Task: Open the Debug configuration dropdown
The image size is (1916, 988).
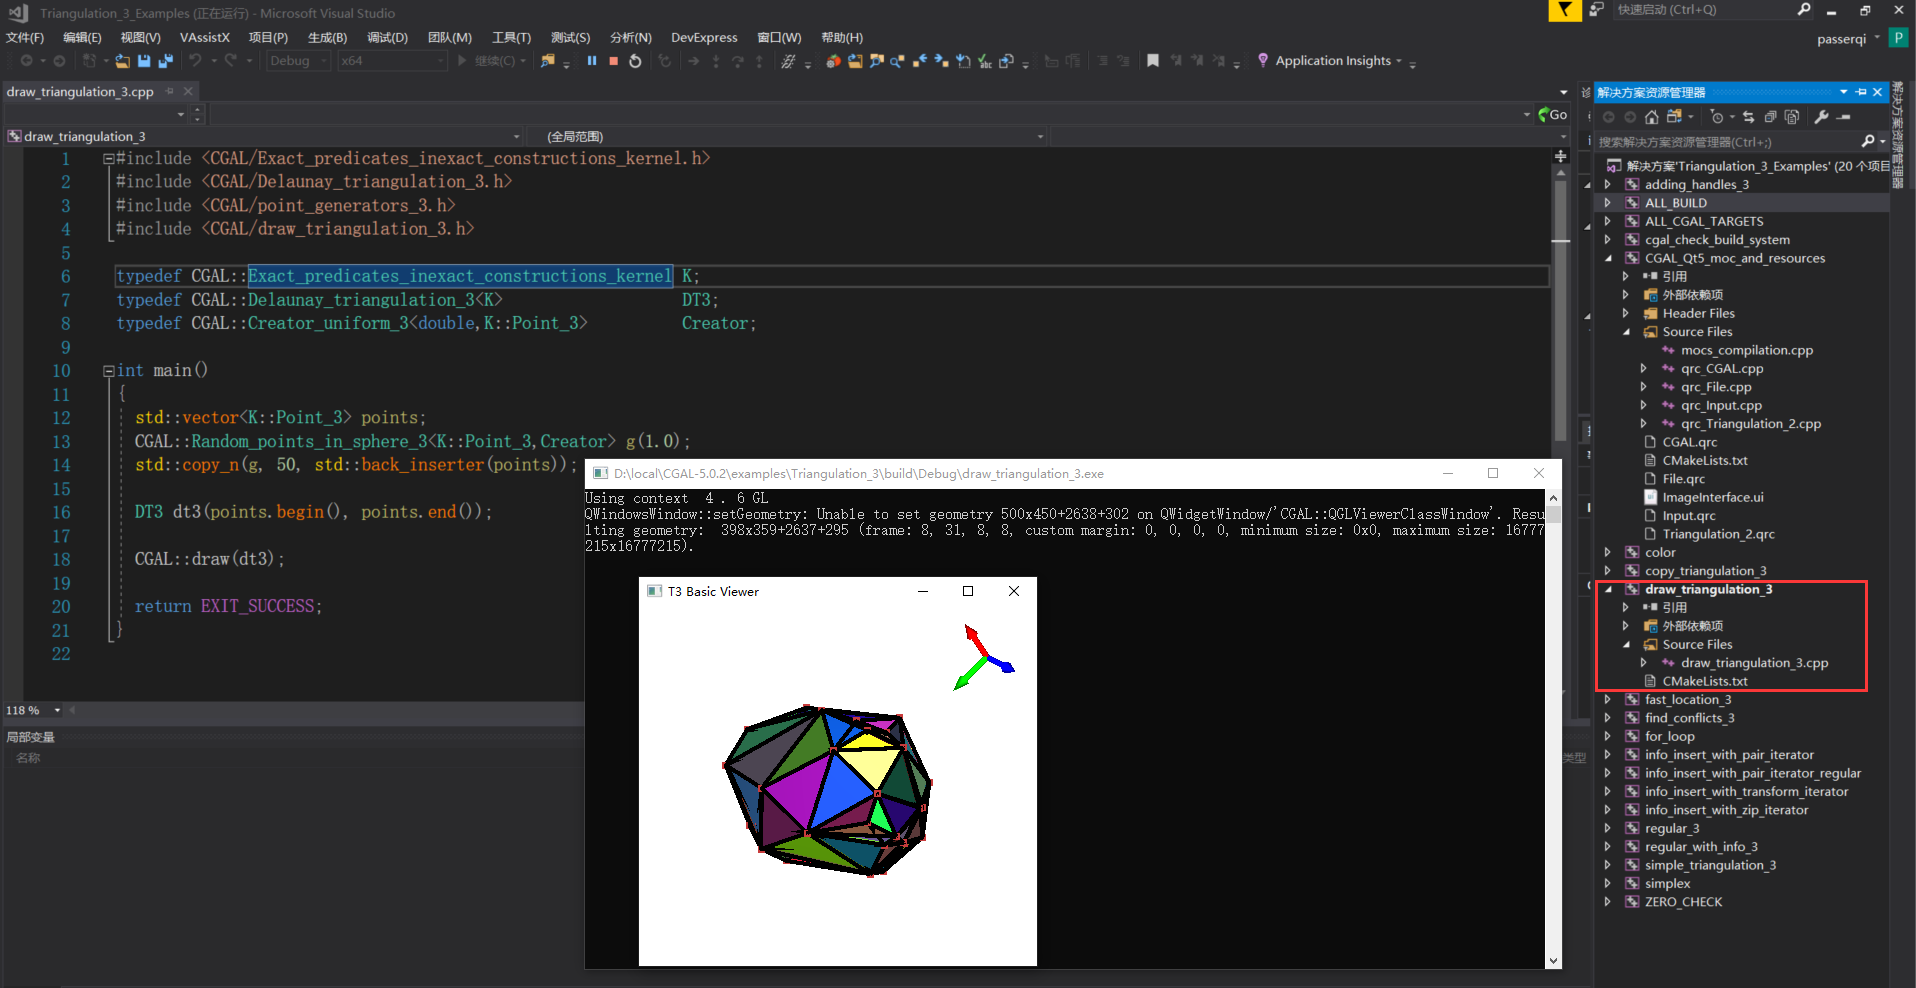Action: click(x=298, y=61)
